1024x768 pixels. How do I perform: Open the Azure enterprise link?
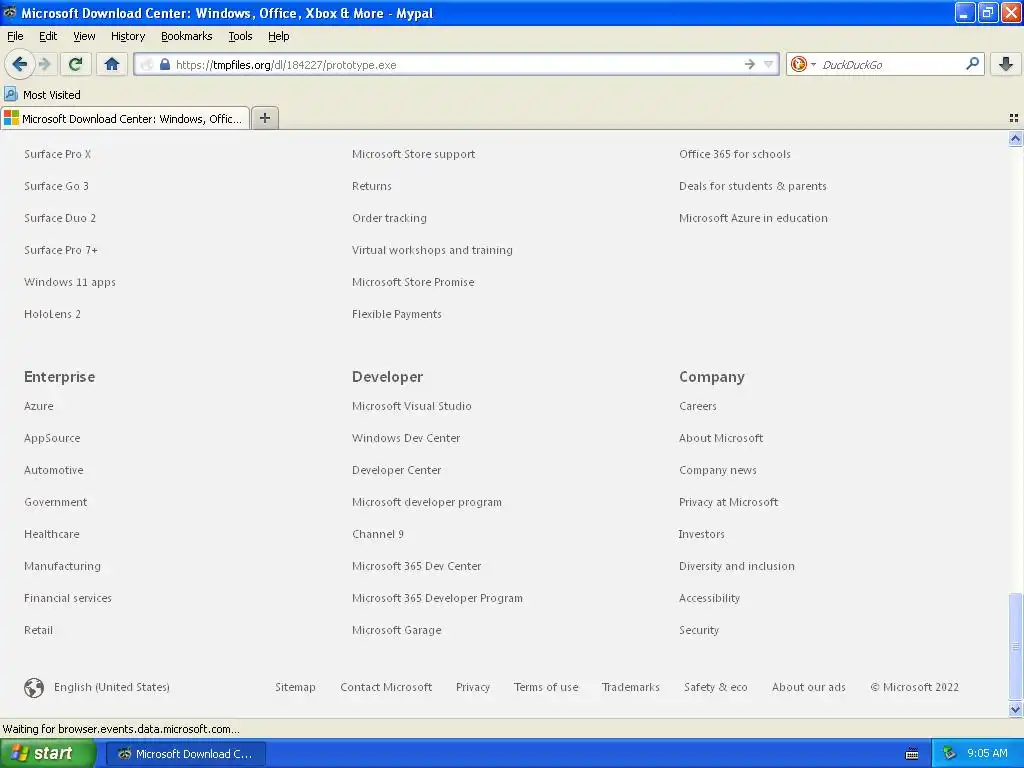[39, 406]
